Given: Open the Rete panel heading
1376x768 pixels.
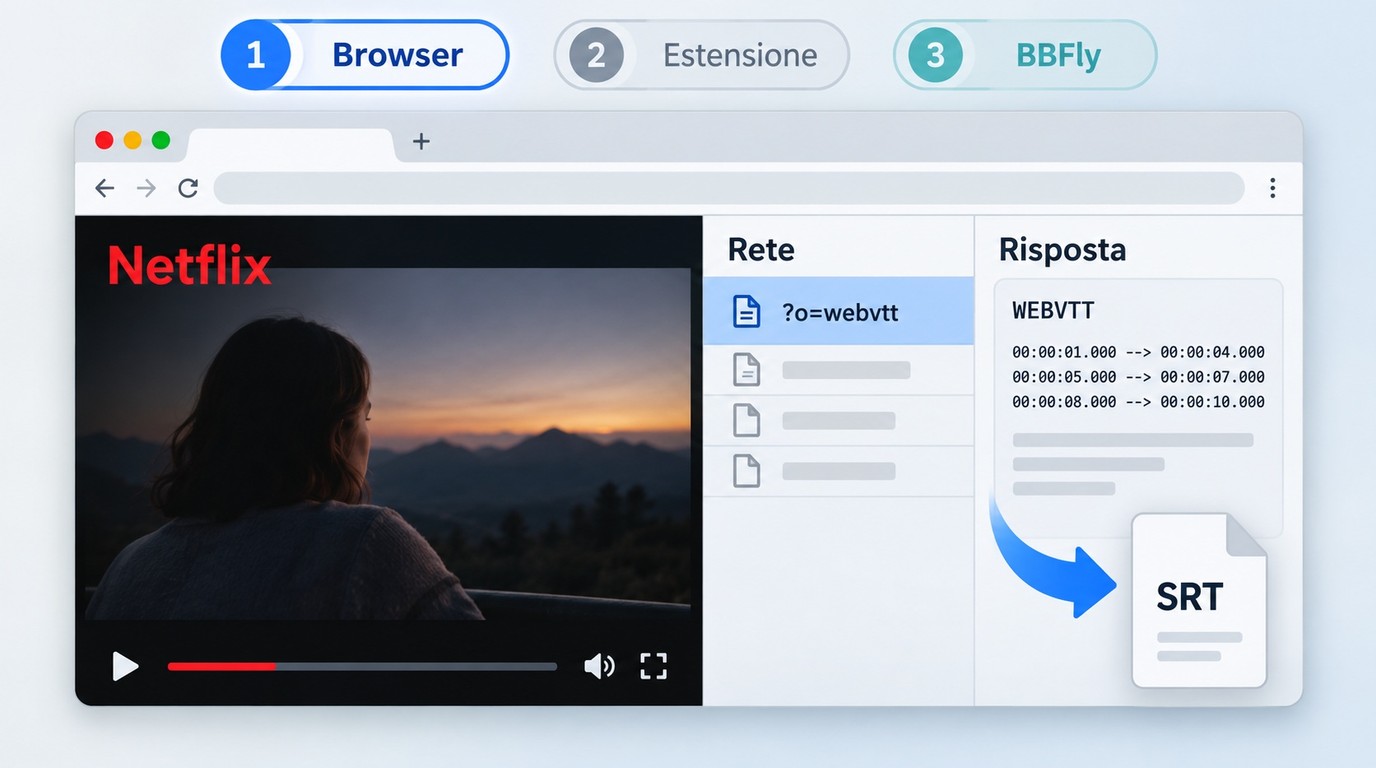Looking at the screenshot, I should coord(761,250).
